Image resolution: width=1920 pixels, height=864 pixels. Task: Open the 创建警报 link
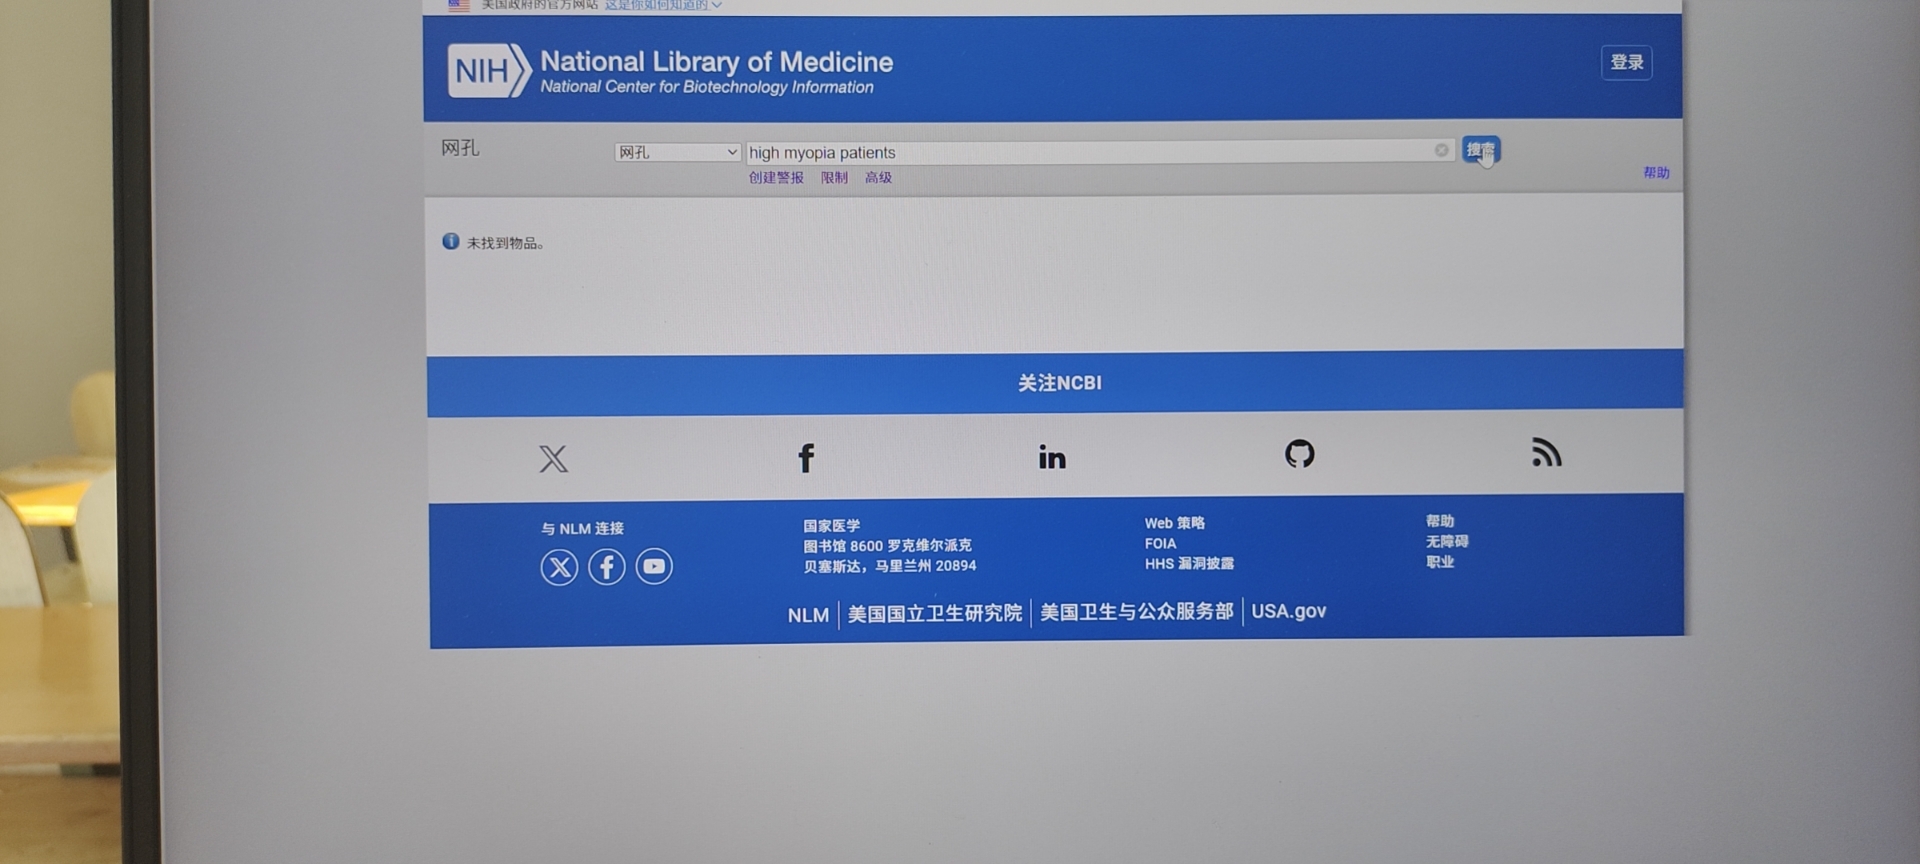(x=776, y=177)
